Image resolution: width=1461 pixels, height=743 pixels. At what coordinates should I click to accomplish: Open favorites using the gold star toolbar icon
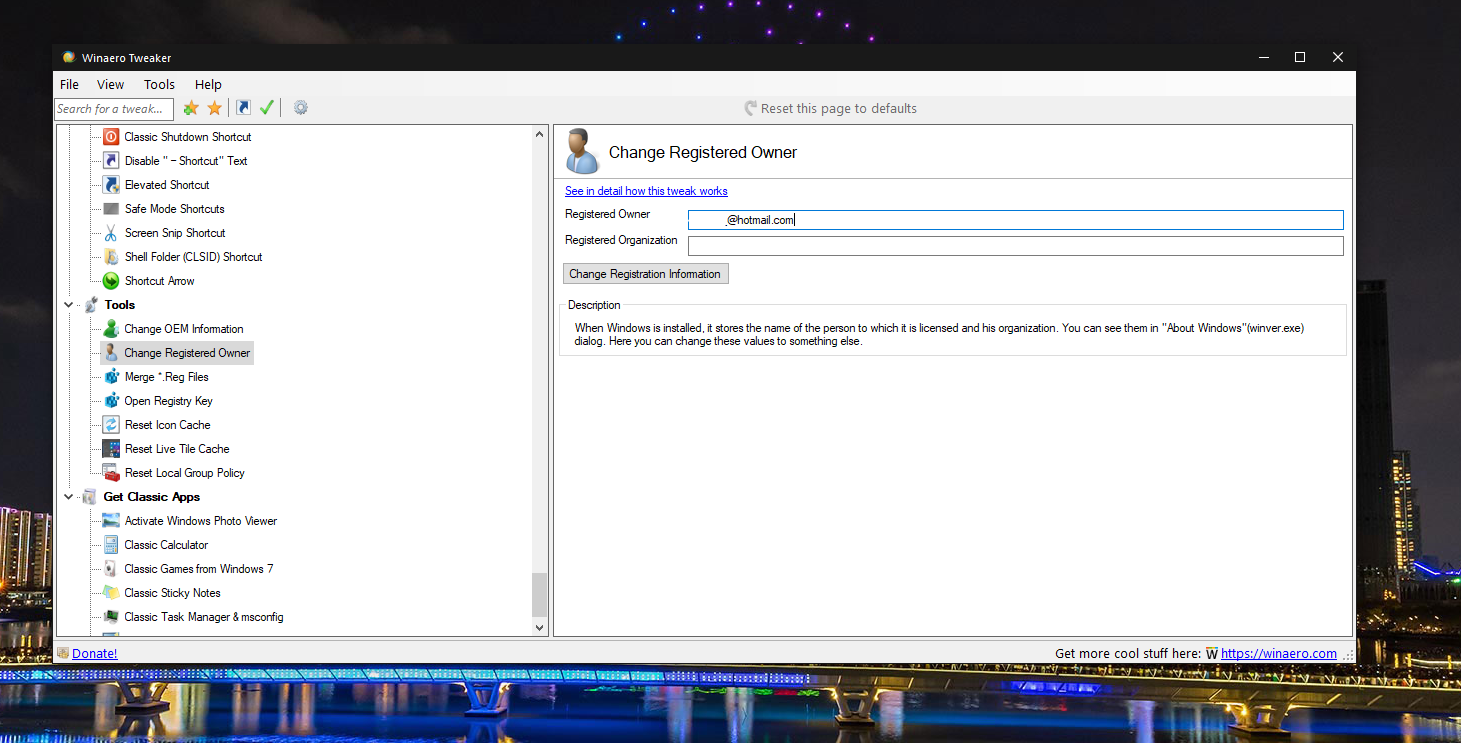215,107
